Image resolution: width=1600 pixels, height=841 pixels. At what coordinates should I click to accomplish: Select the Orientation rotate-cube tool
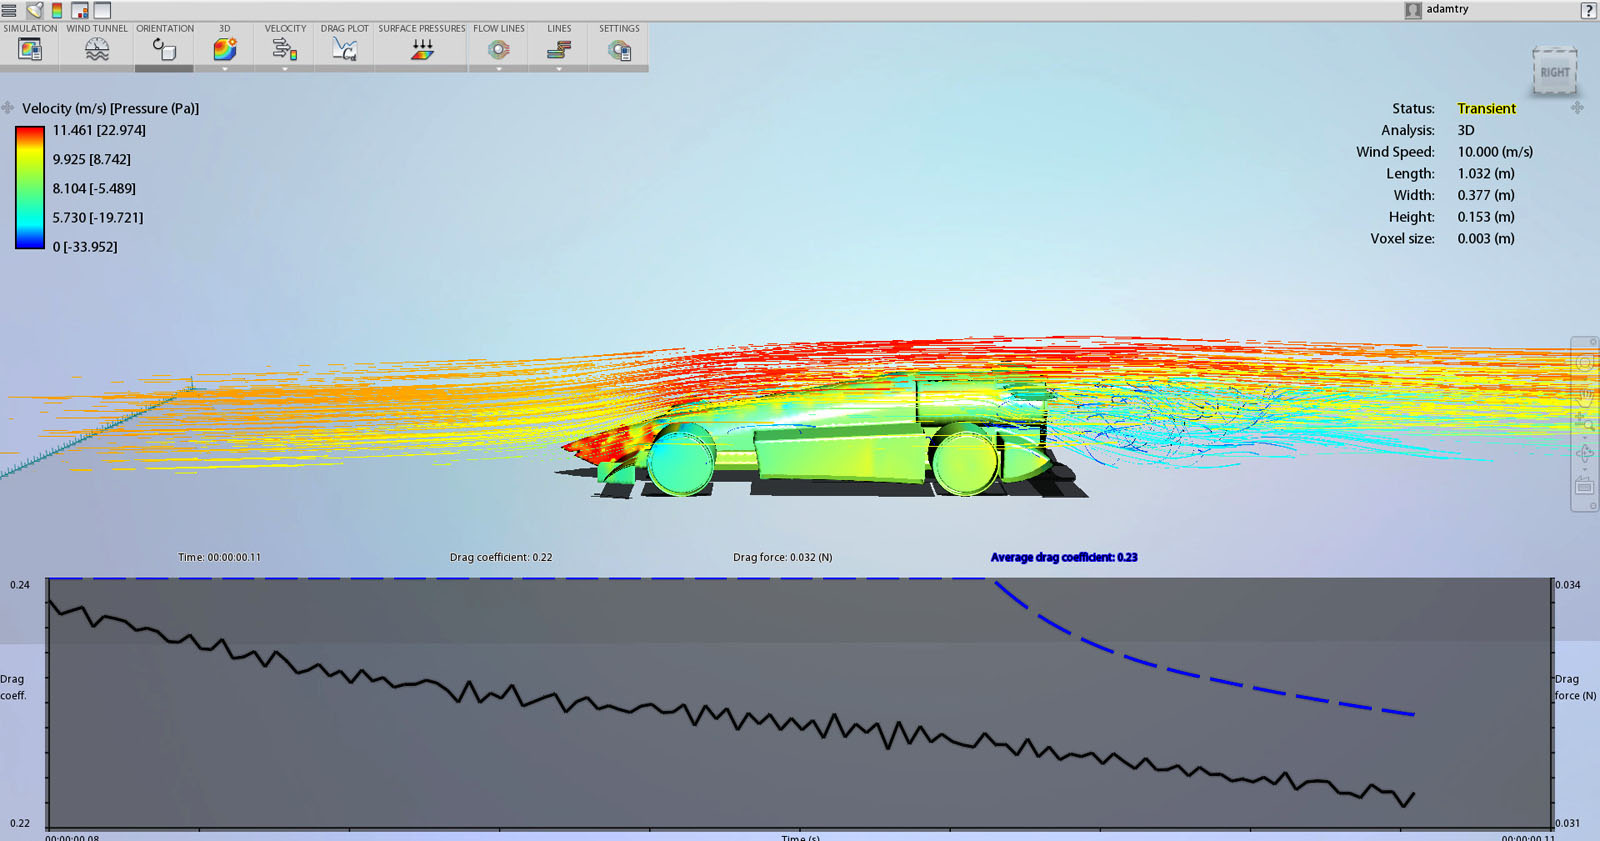pos(164,48)
